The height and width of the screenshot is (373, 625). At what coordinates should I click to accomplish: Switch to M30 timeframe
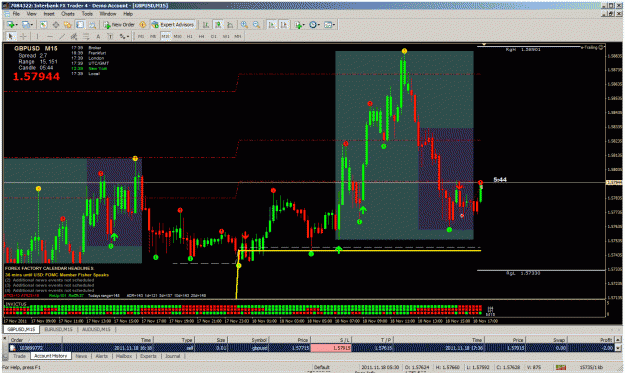tap(177, 36)
